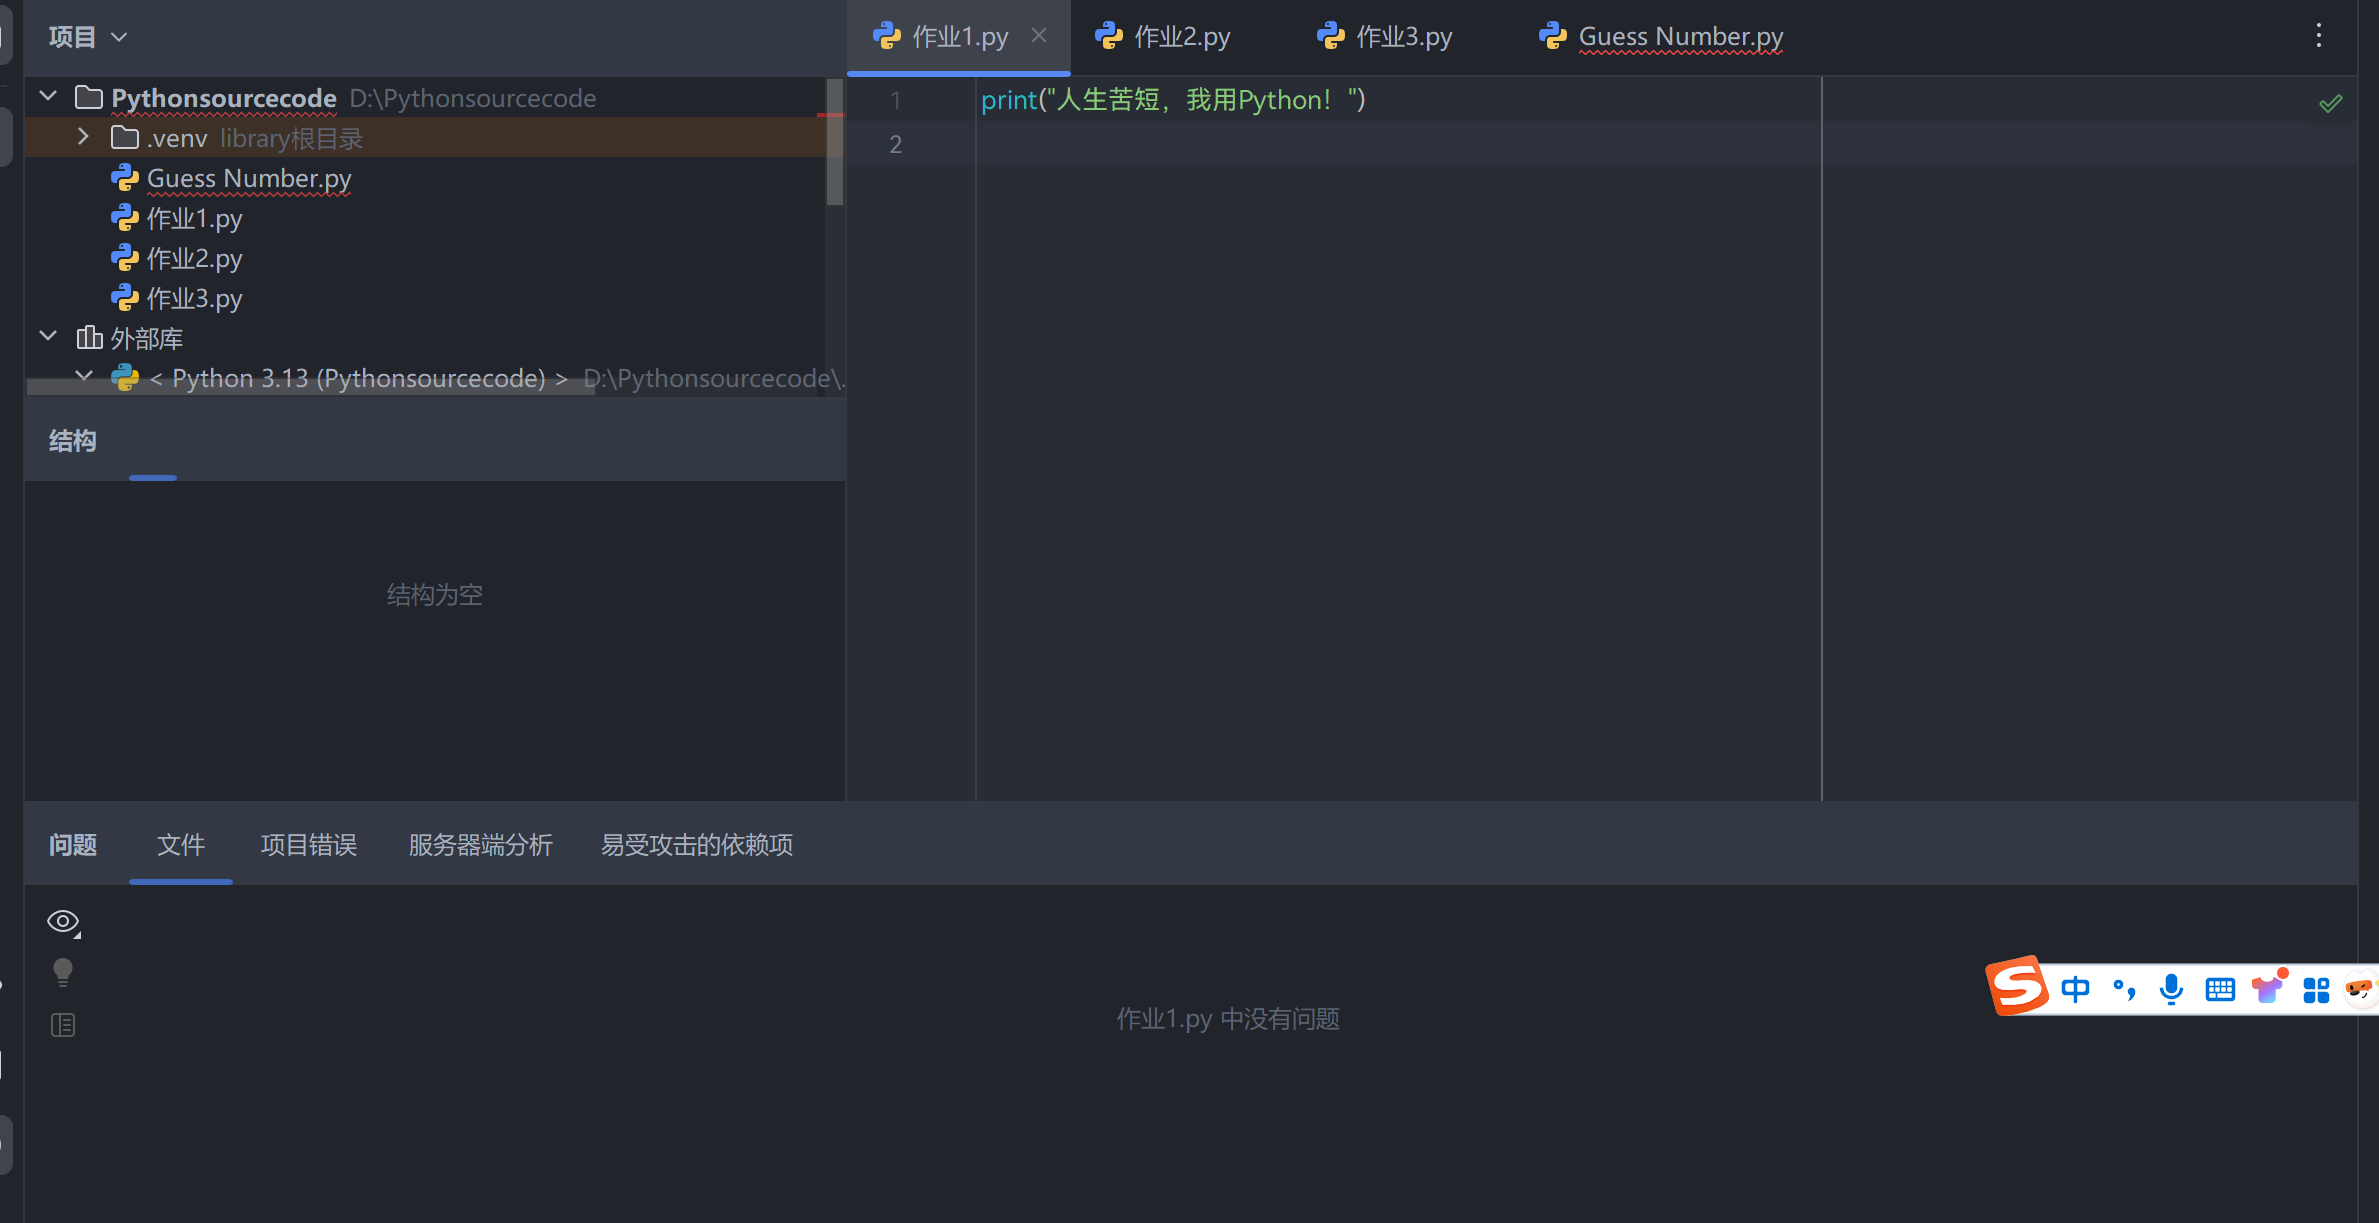Viewport: 2379px width, 1223px height.
Task: Close the 作业1.py editor tab
Action: point(1039,36)
